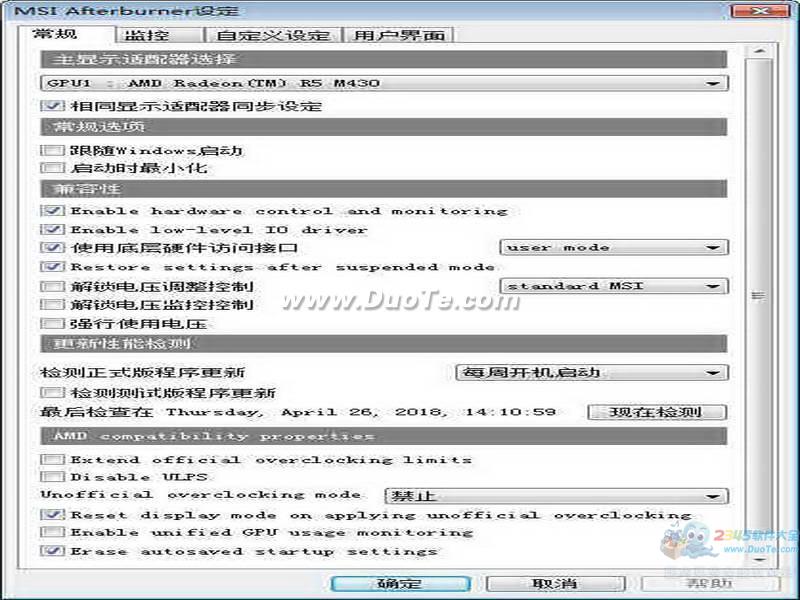Screen dimensions: 800x600
Task: Switch to the 监控 tab
Action: coord(159,35)
